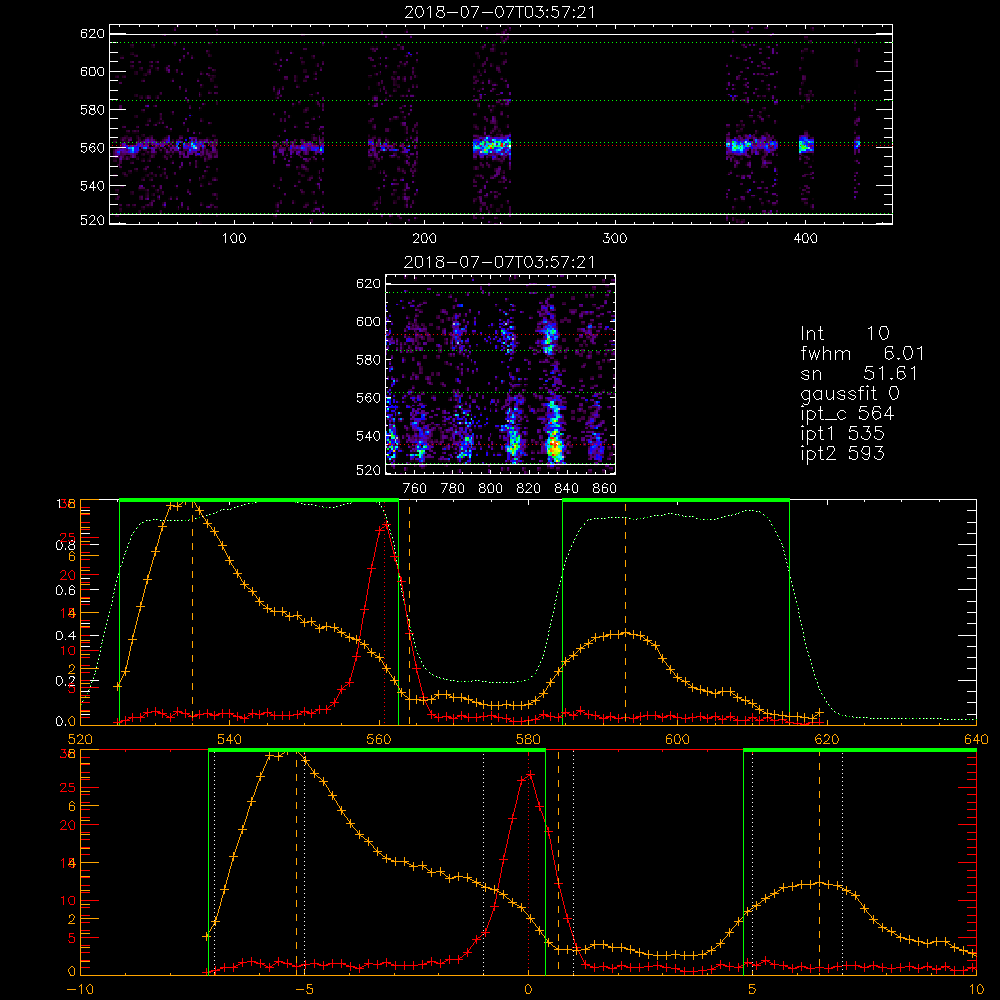Click the 540 x-axis label of third plot
Image resolution: width=1000 pixels, height=1000 pixels.
pyautogui.click(x=230, y=739)
